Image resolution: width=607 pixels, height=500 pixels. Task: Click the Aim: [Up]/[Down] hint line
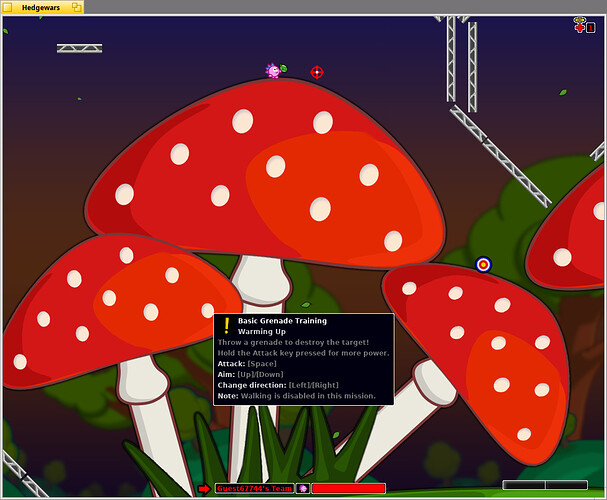point(250,375)
